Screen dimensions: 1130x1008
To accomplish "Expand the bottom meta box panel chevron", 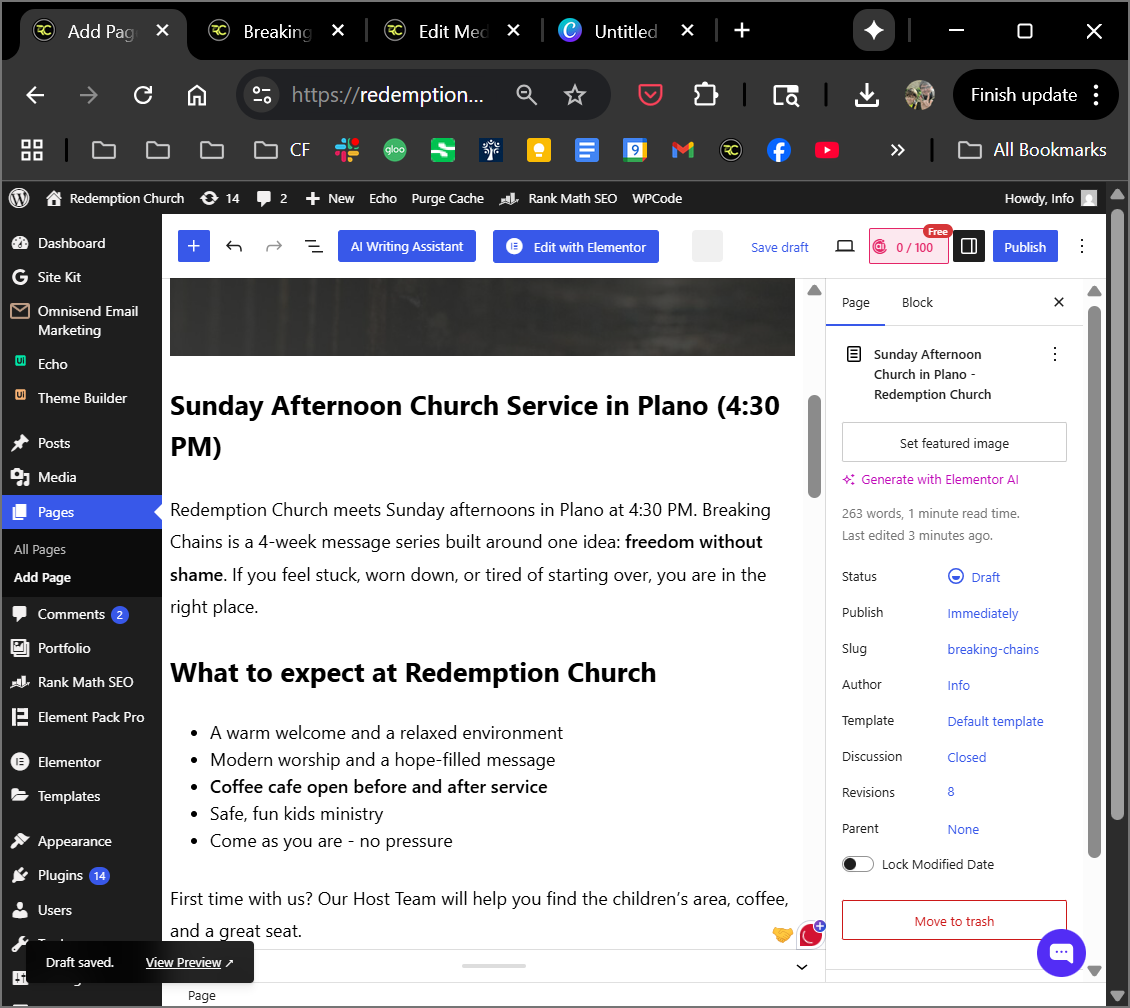I will pyautogui.click(x=801, y=967).
